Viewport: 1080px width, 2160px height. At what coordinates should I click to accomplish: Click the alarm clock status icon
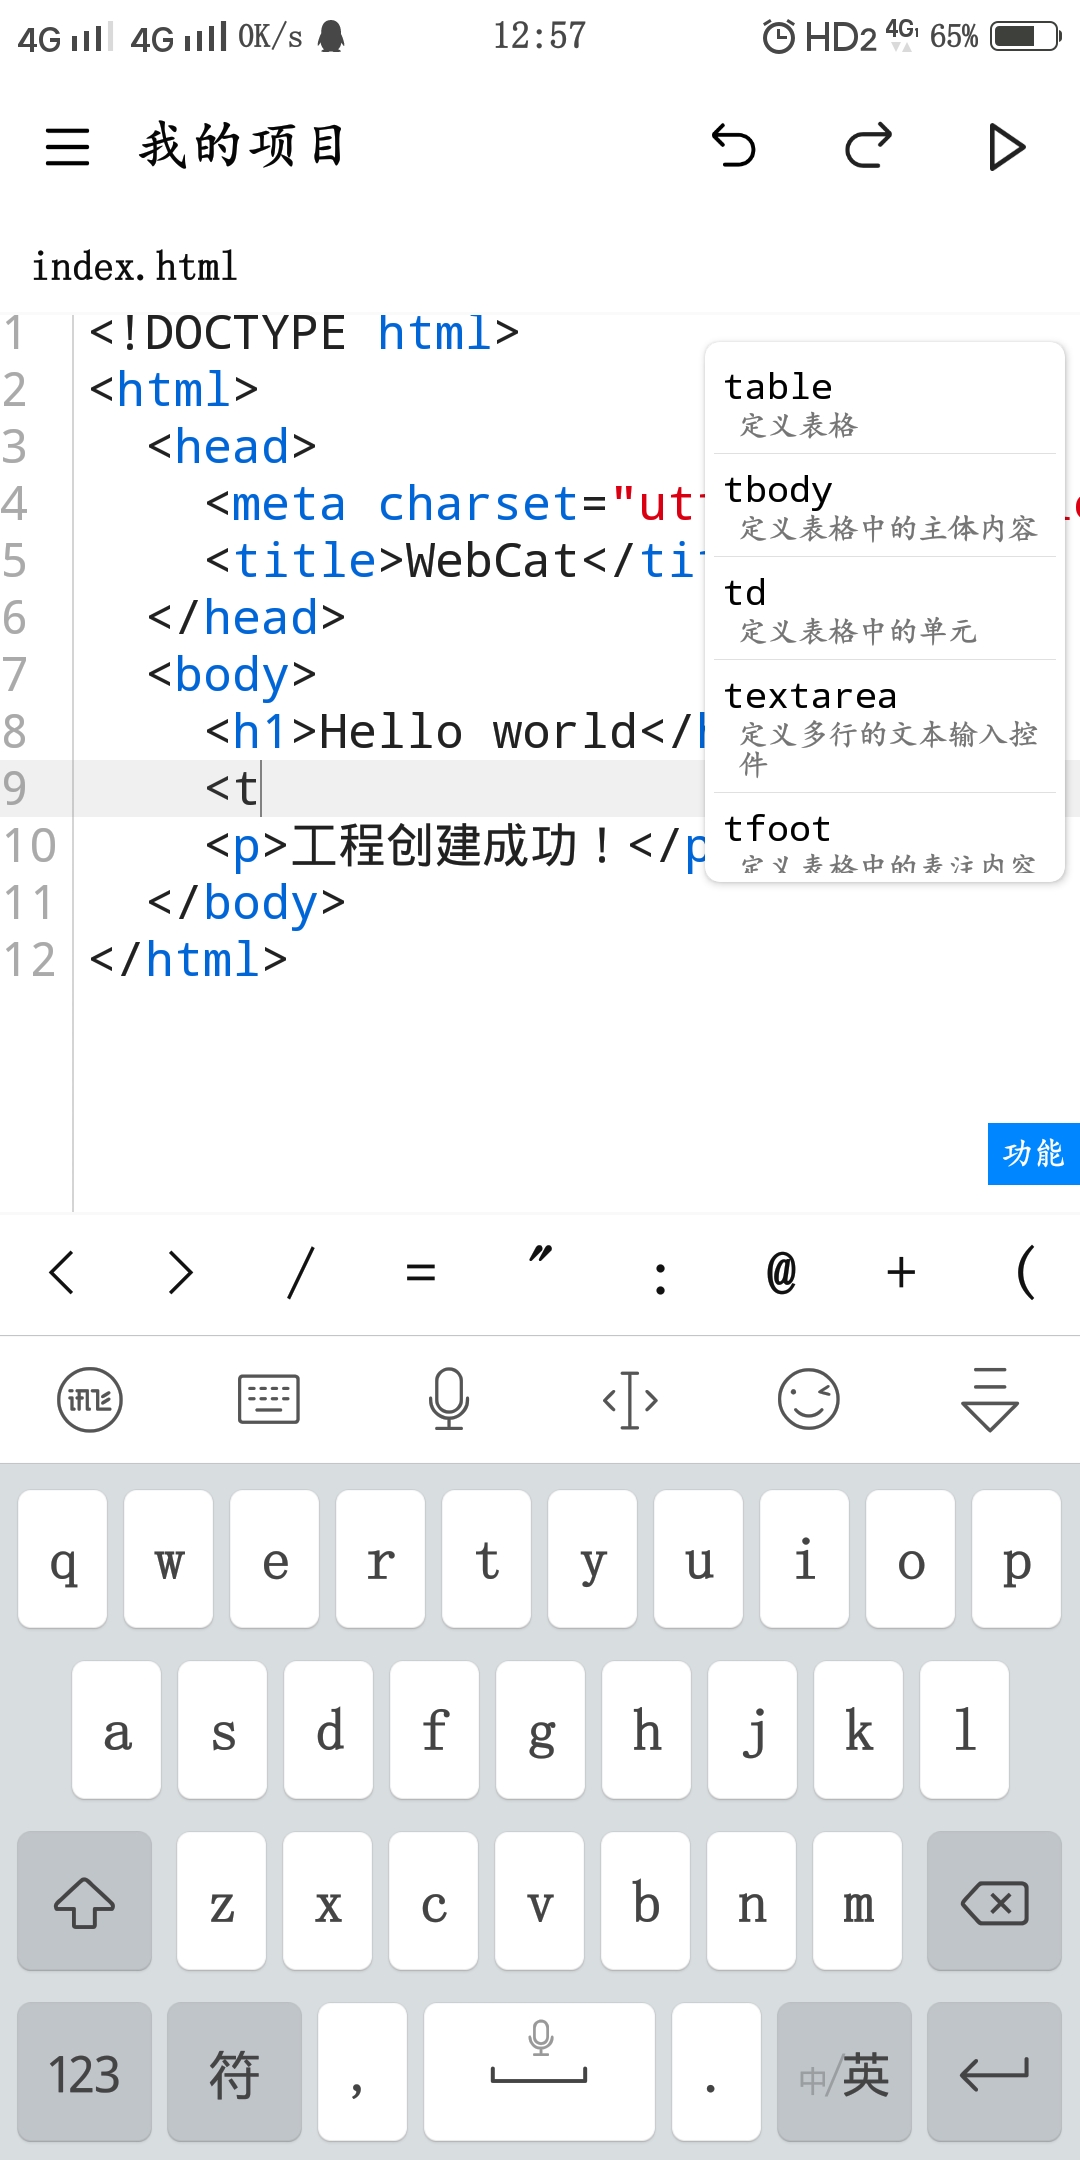tap(778, 37)
